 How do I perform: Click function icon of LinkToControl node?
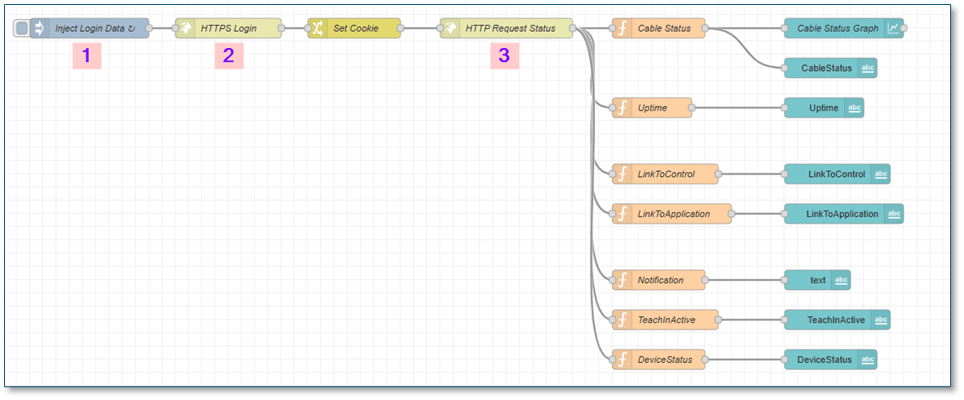[x=622, y=175]
